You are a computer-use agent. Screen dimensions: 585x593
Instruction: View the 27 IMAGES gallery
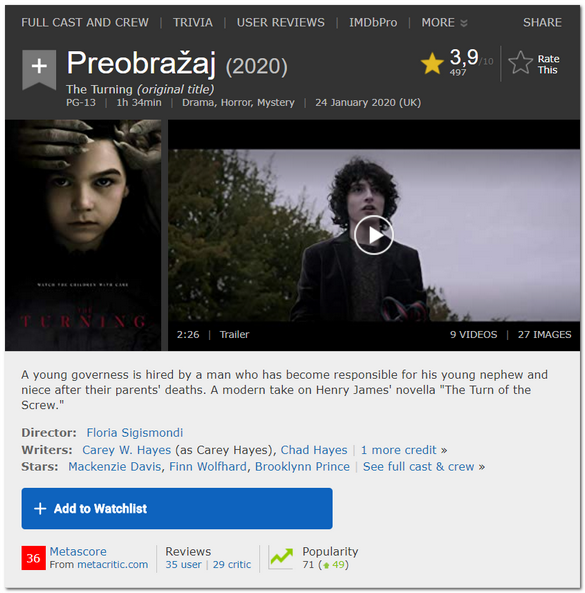(x=544, y=335)
